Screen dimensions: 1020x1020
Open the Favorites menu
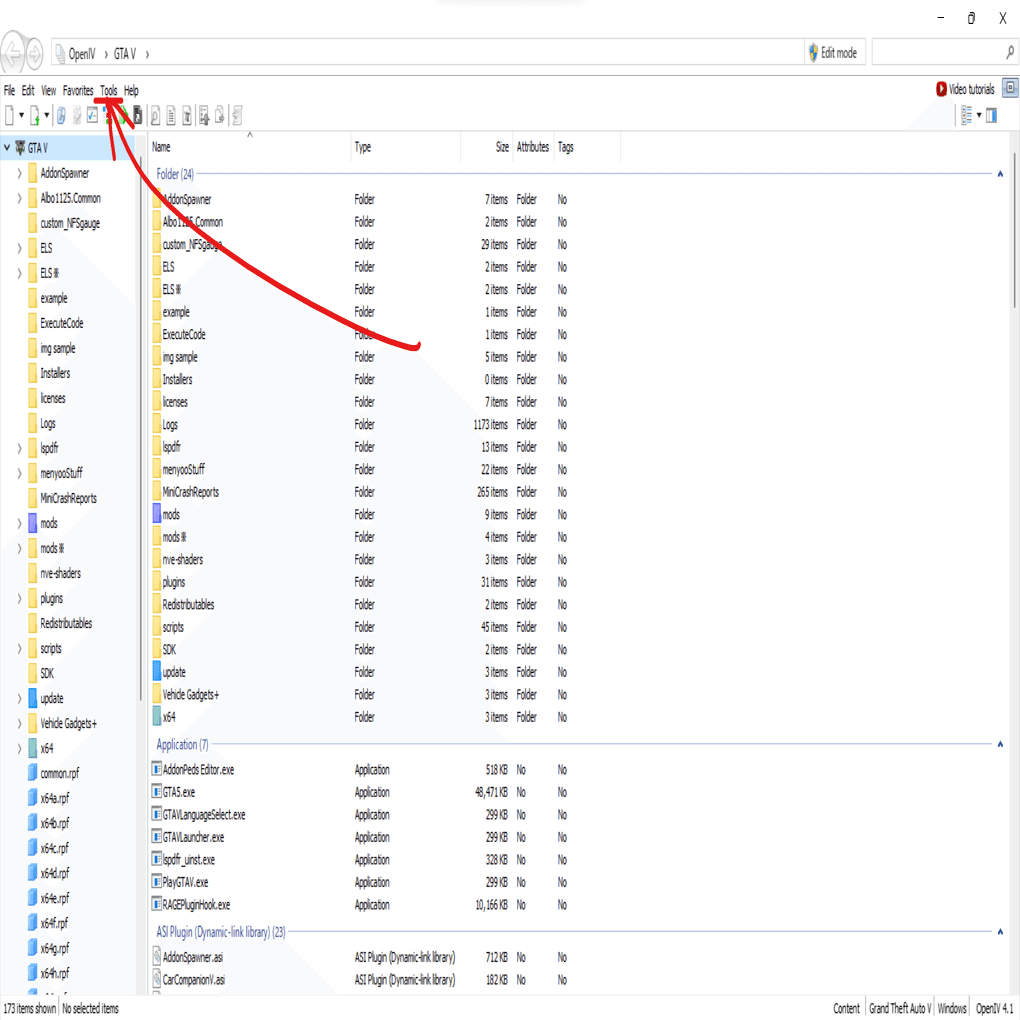point(78,90)
